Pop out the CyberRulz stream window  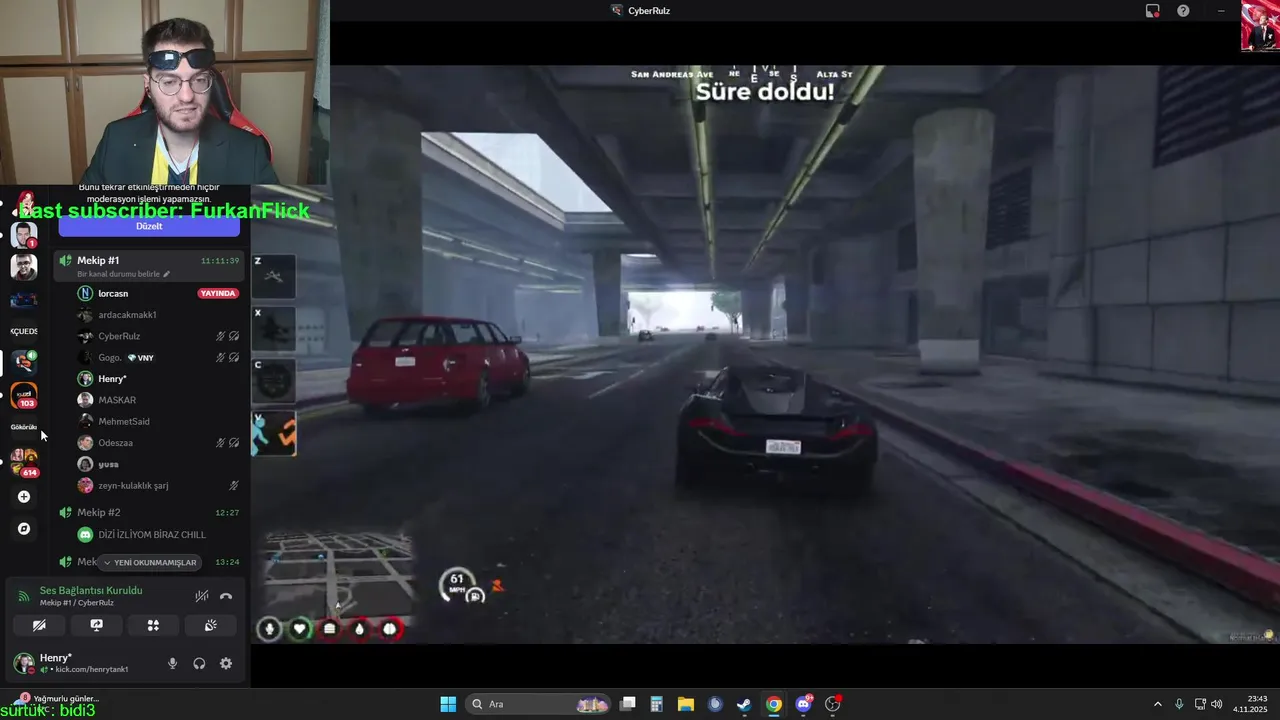[x=1152, y=11]
